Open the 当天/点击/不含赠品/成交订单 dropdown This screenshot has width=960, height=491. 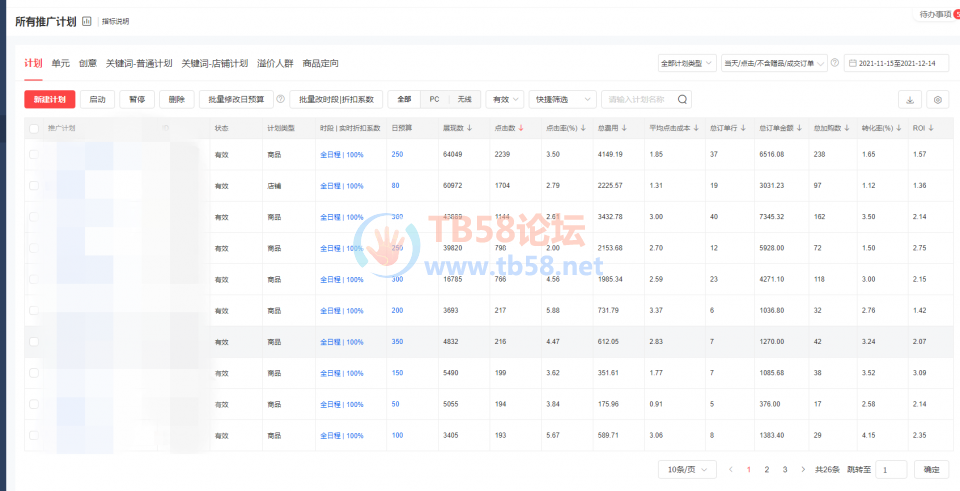pos(774,63)
